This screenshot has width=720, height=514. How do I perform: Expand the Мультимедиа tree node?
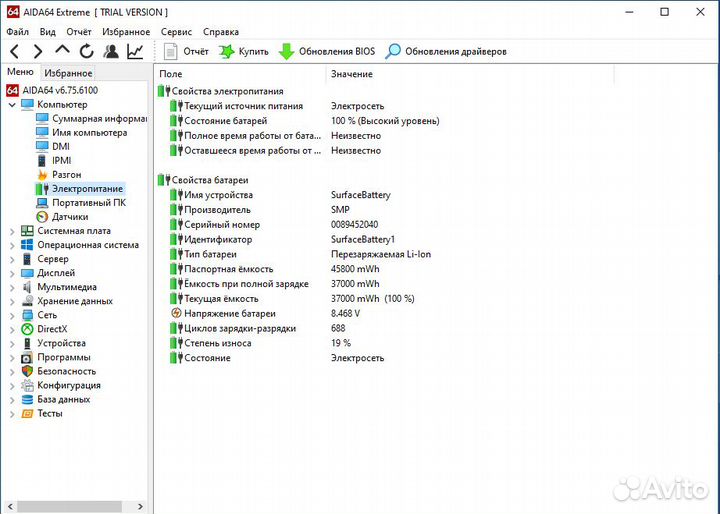point(12,287)
